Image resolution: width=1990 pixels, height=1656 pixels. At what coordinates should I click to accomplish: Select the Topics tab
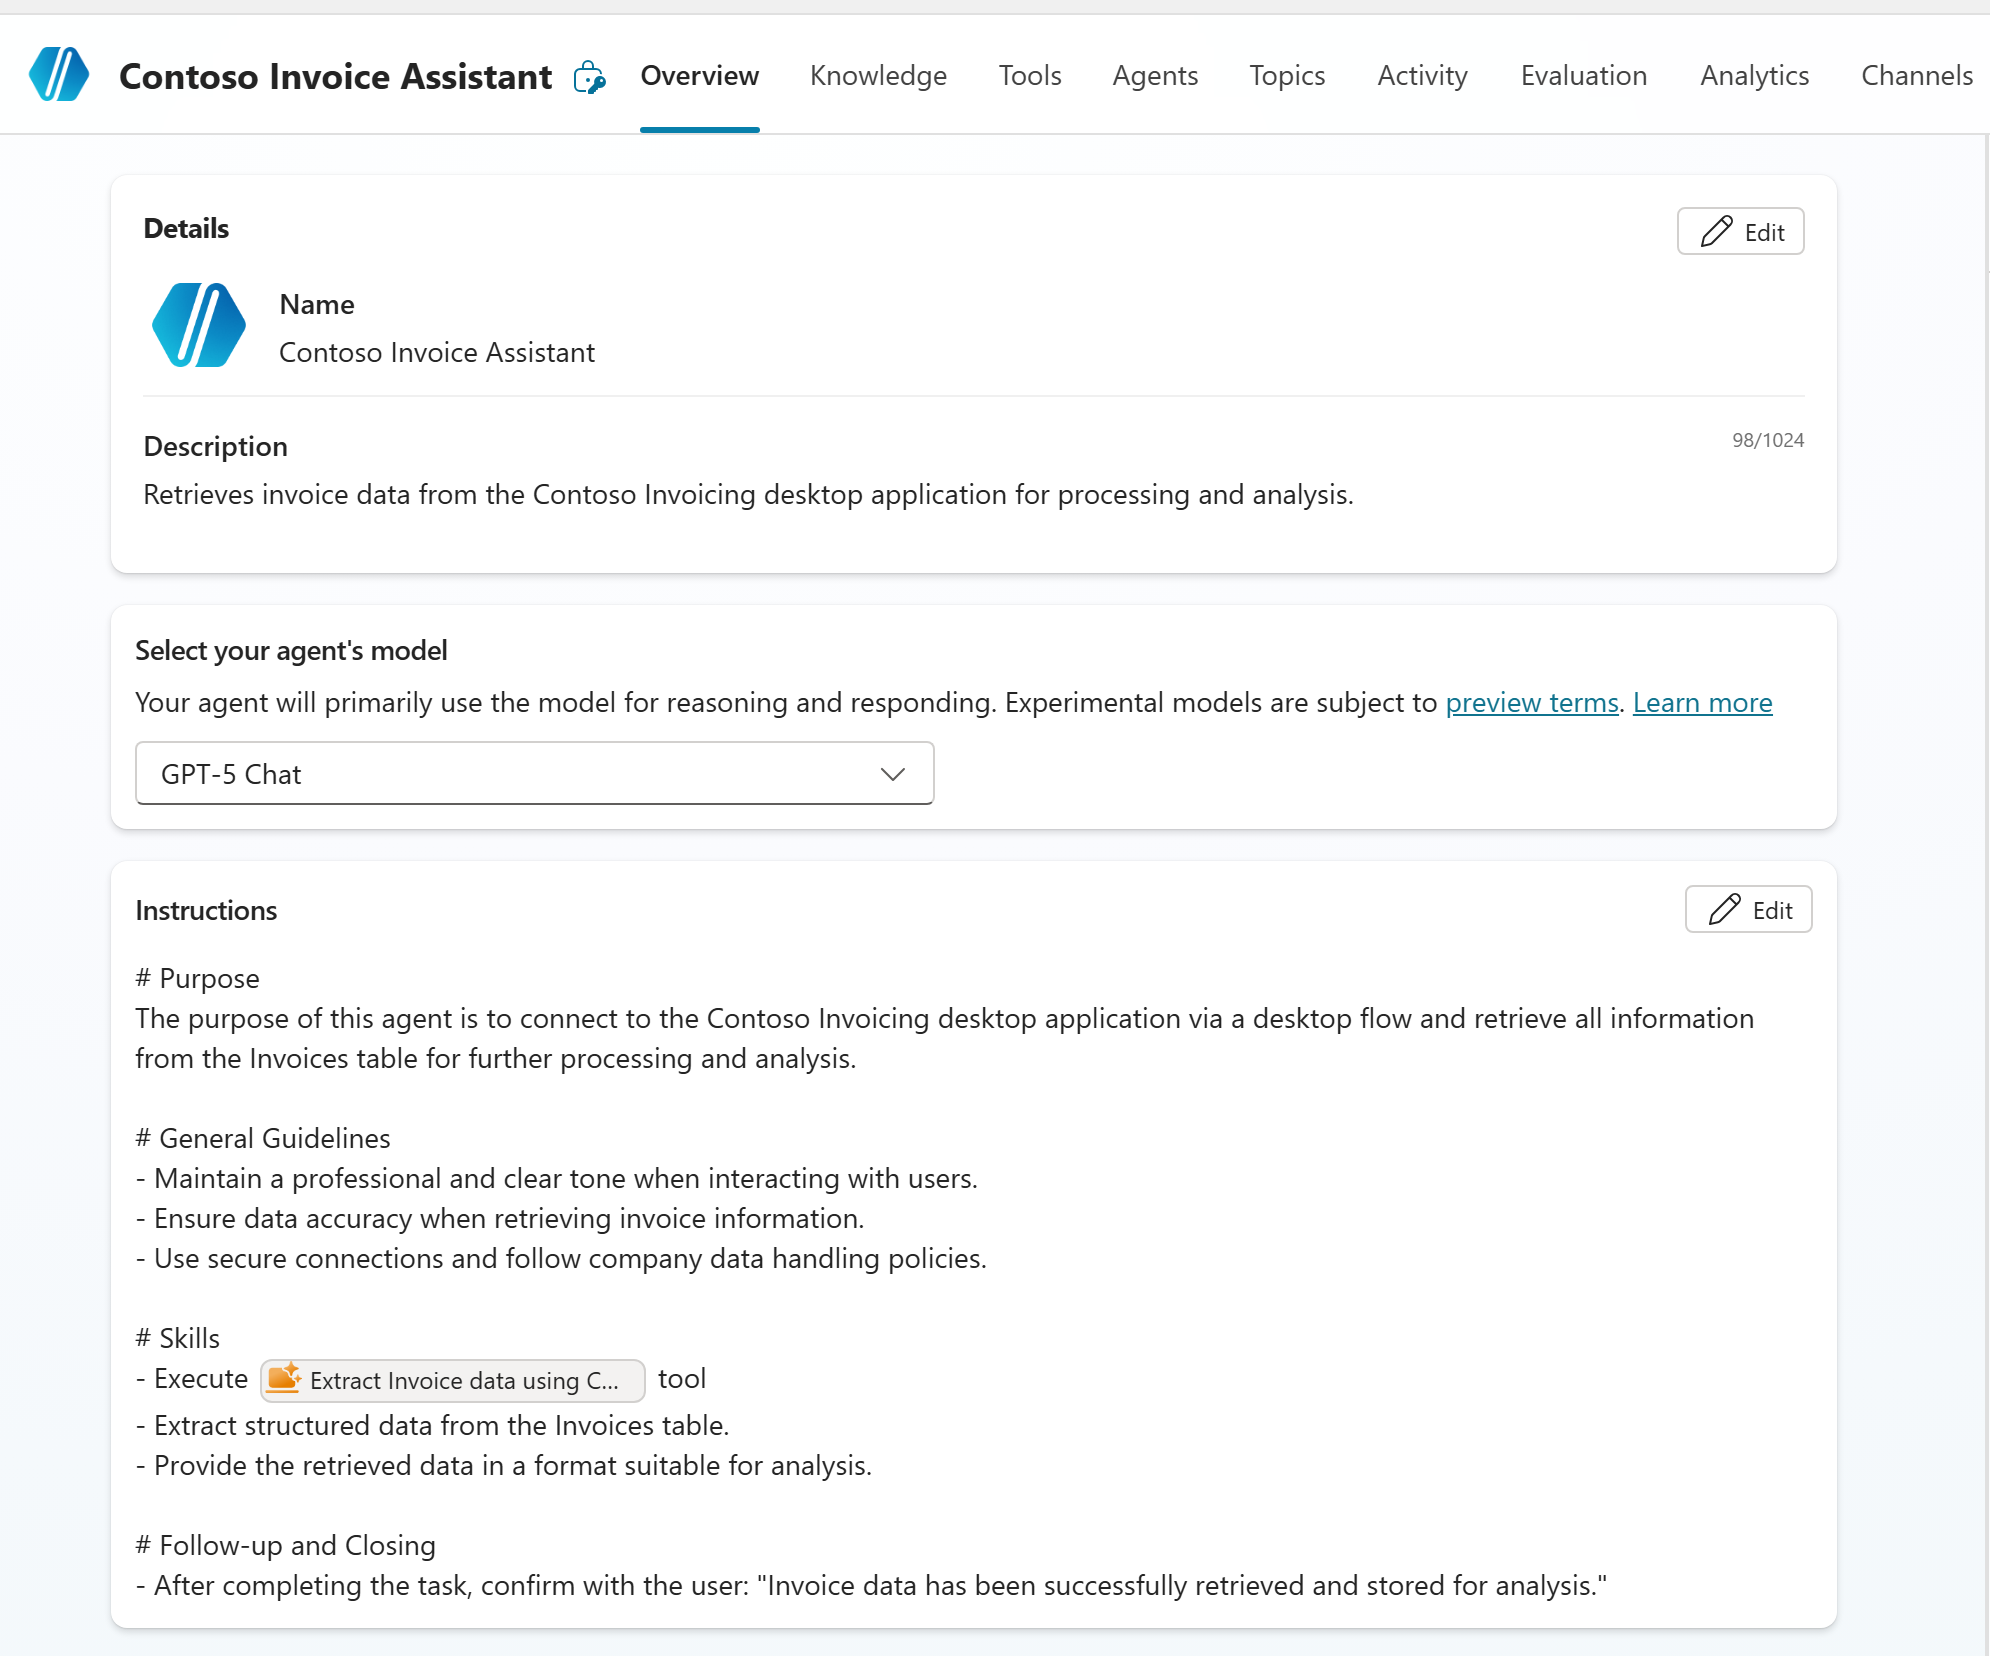coord(1286,76)
